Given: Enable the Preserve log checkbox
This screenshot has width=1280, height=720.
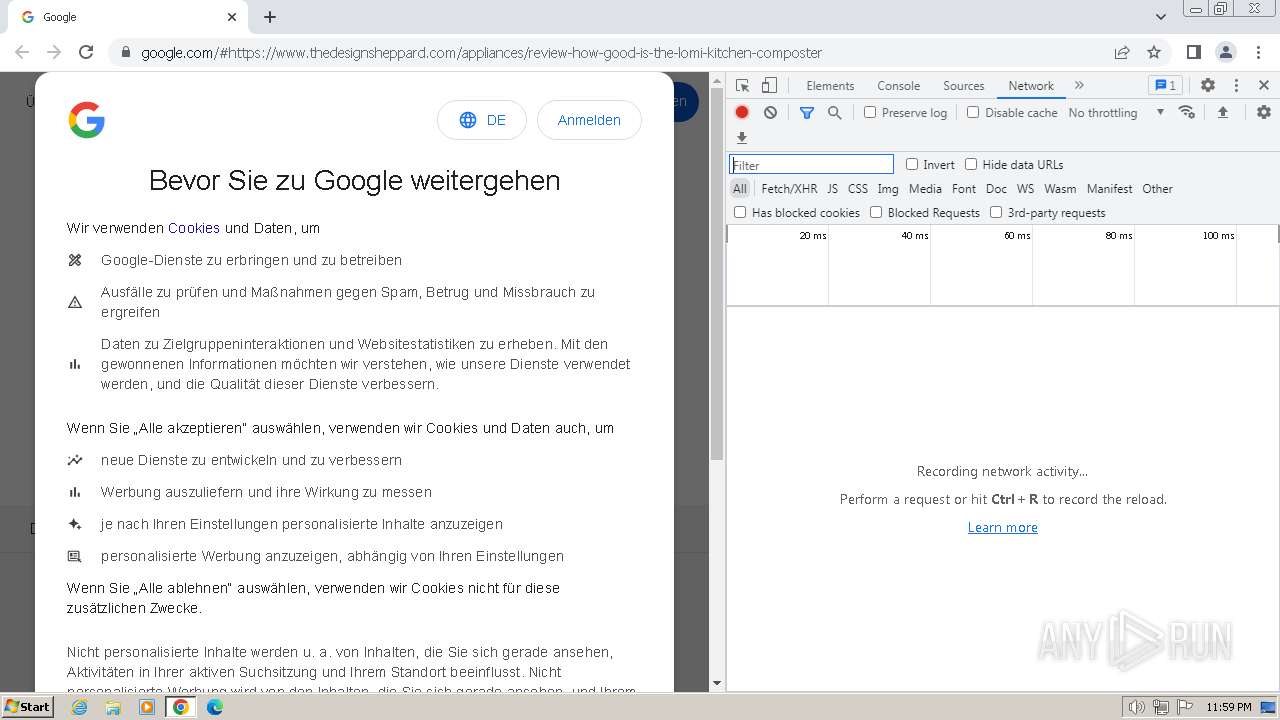Looking at the screenshot, I should 870,113.
